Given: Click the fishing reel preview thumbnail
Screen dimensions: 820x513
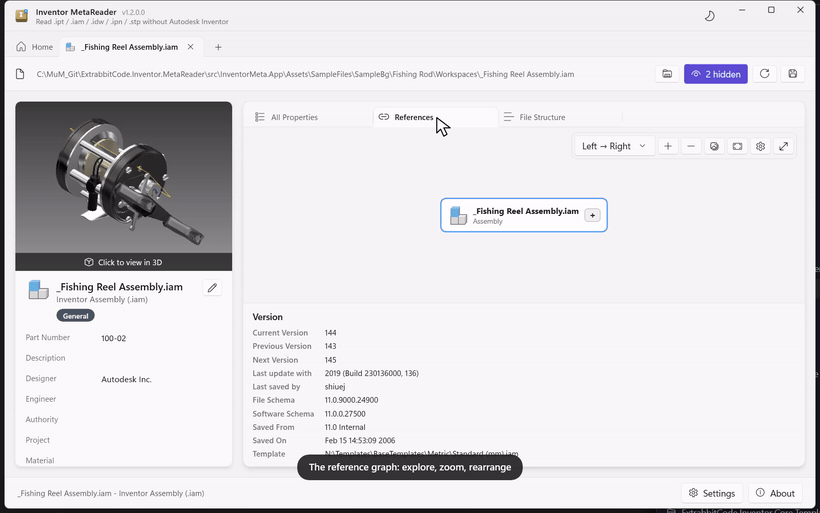Looking at the screenshot, I should click(x=123, y=178).
